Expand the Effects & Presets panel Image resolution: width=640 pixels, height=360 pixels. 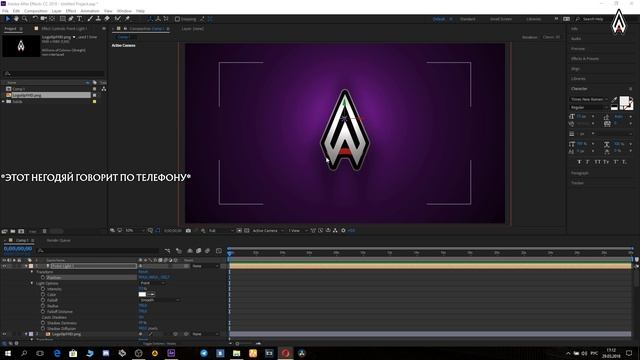(x=585, y=59)
